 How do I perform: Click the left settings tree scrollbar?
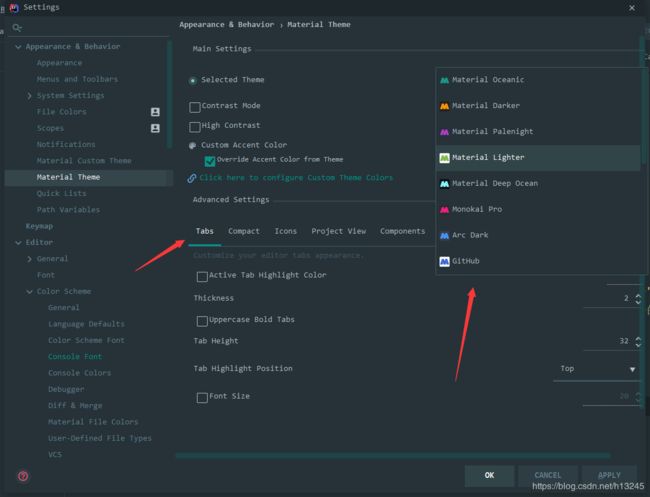[170, 95]
